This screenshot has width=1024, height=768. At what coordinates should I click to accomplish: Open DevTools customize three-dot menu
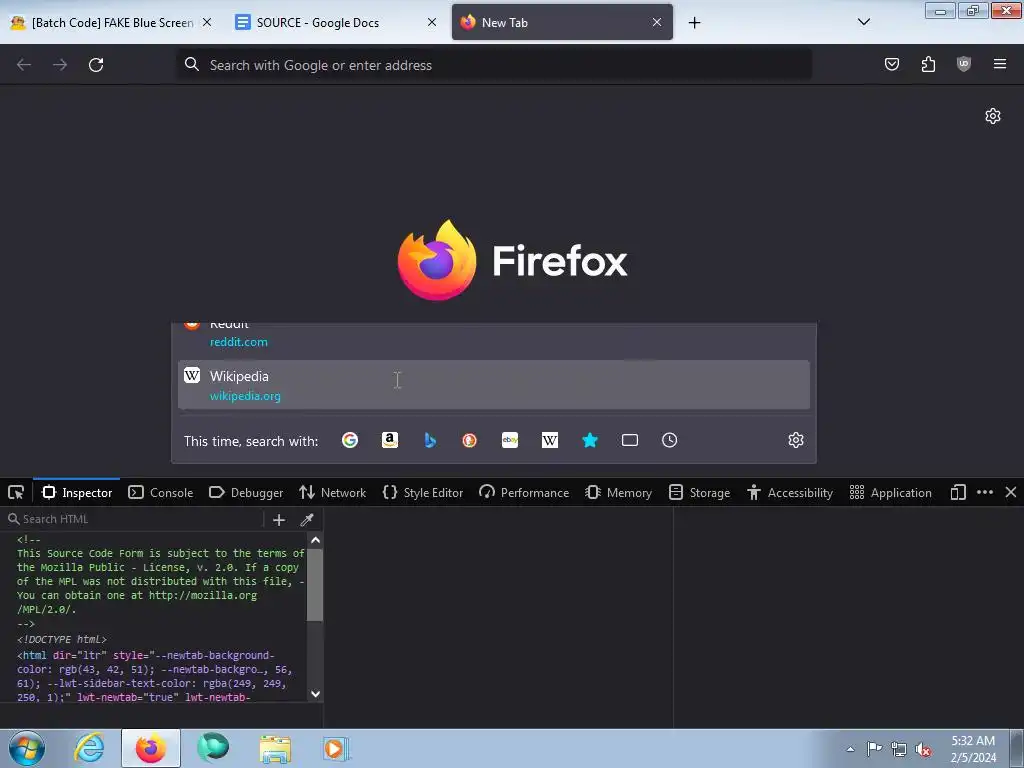click(x=985, y=492)
